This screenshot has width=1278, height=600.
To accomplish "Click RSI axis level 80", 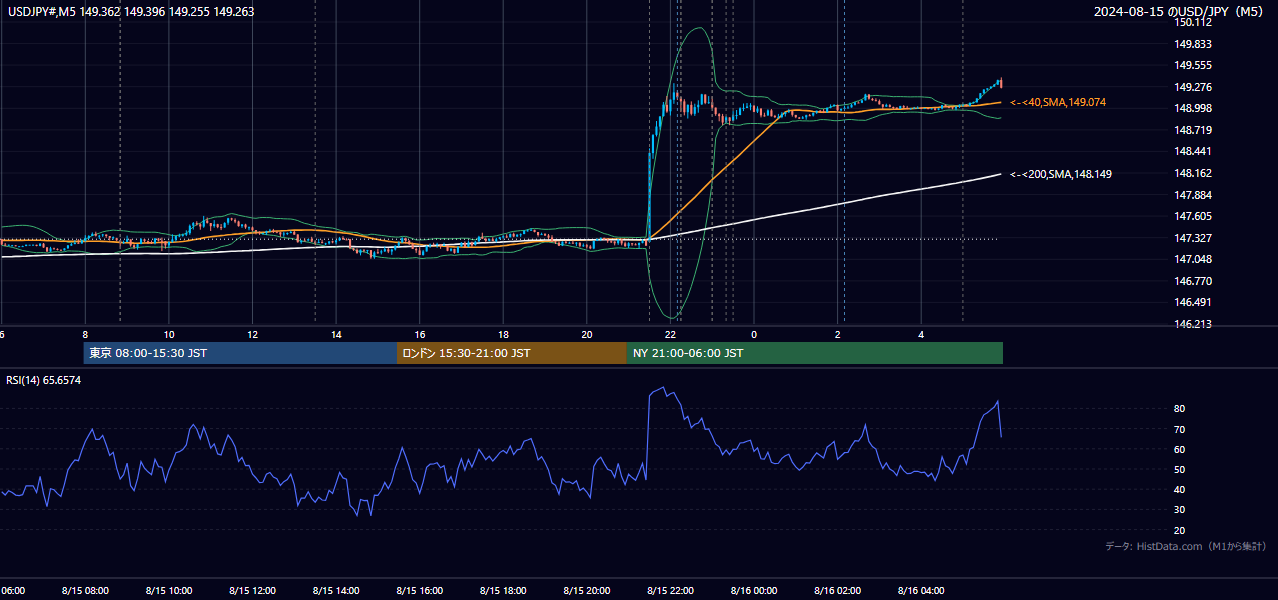I will point(1180,409).
